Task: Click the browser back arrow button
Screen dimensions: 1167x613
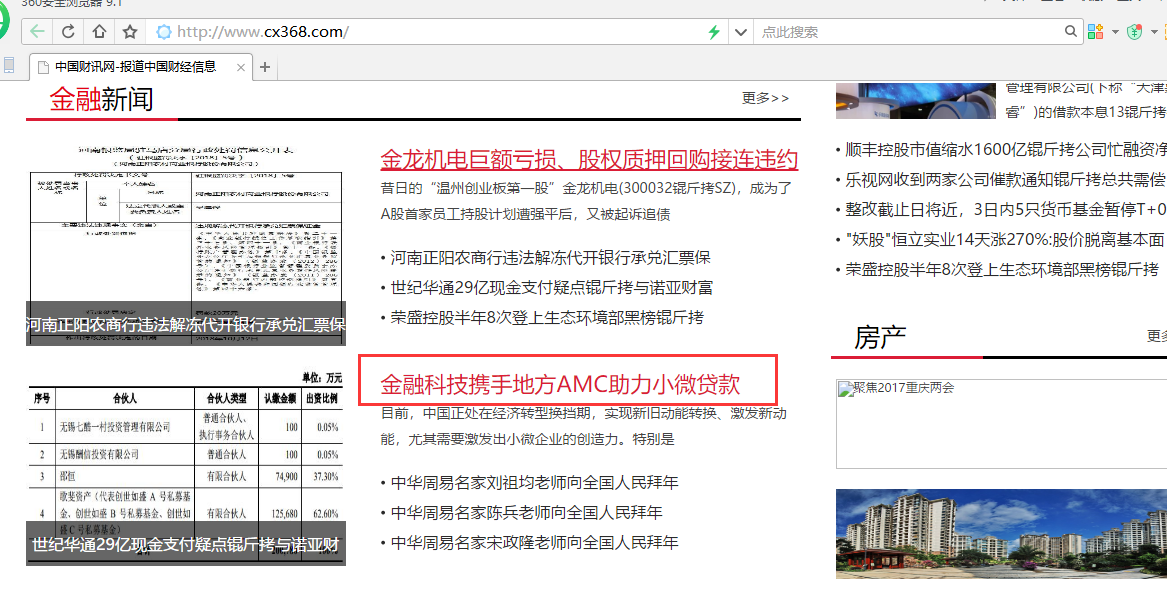Action: click(37, 31)
